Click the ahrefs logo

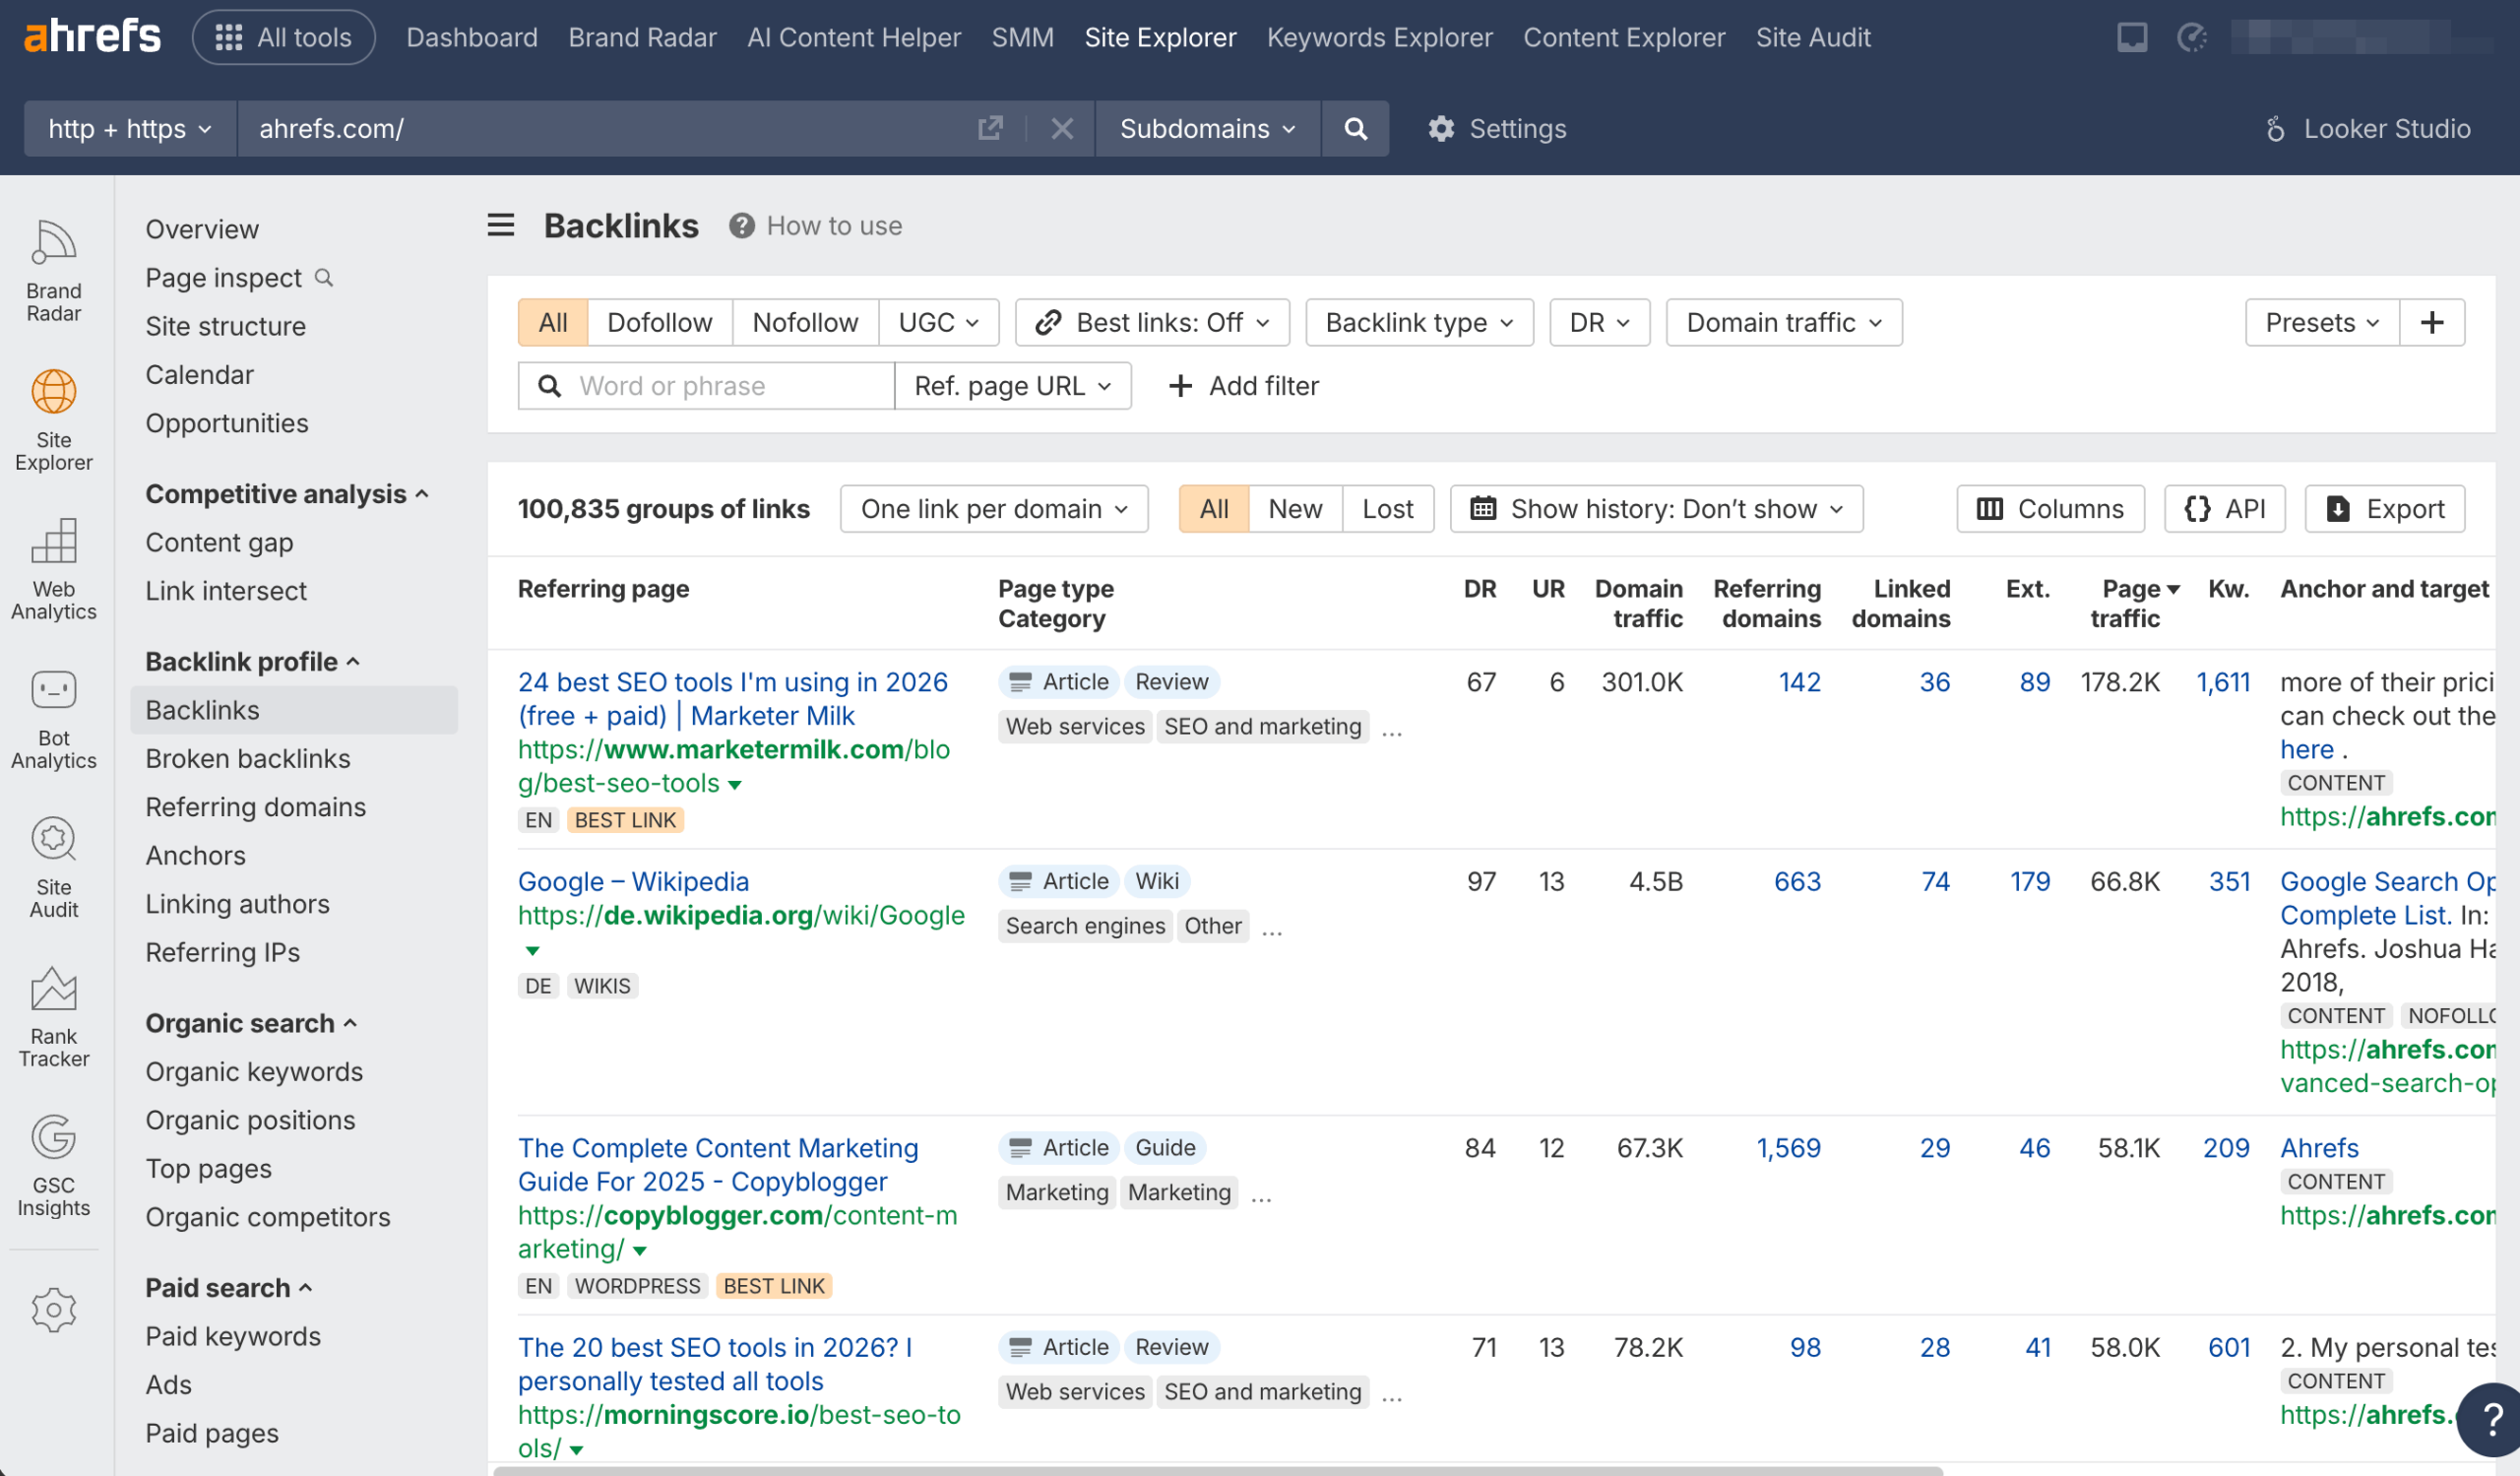click(91, 37)
